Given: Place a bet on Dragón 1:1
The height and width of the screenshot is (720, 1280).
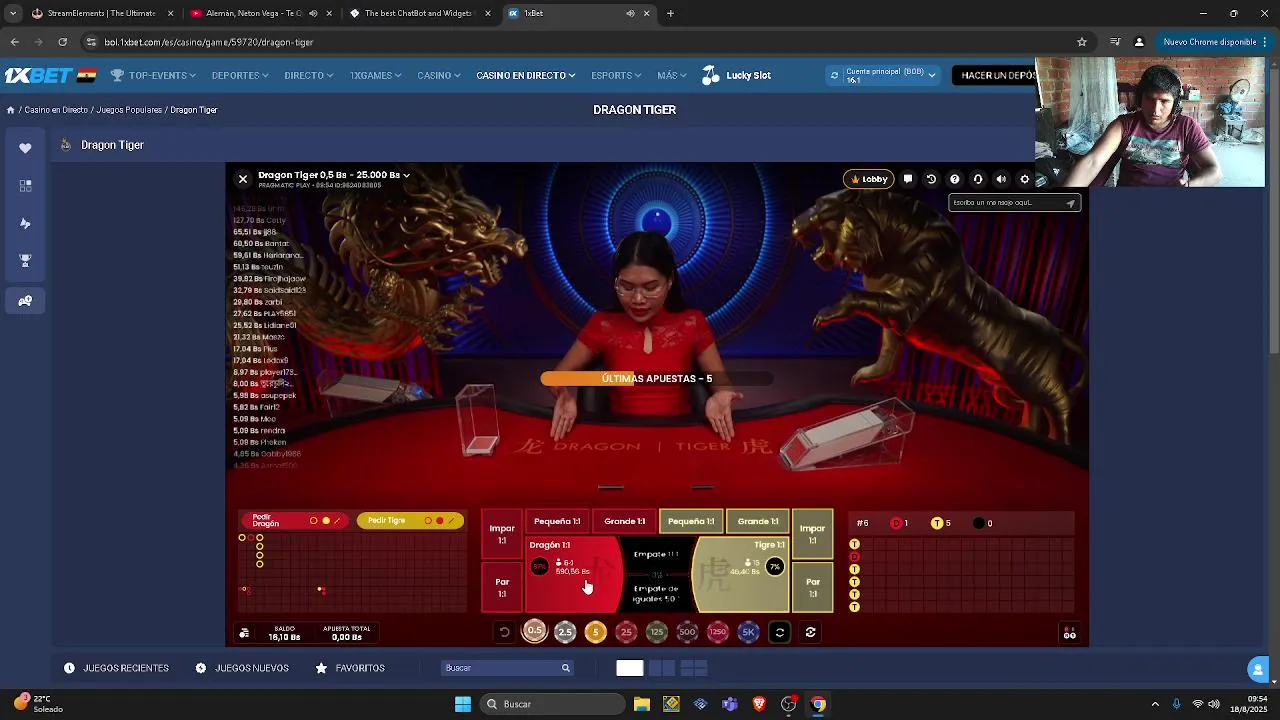Looking at the screenshot, I should point(573,574).
